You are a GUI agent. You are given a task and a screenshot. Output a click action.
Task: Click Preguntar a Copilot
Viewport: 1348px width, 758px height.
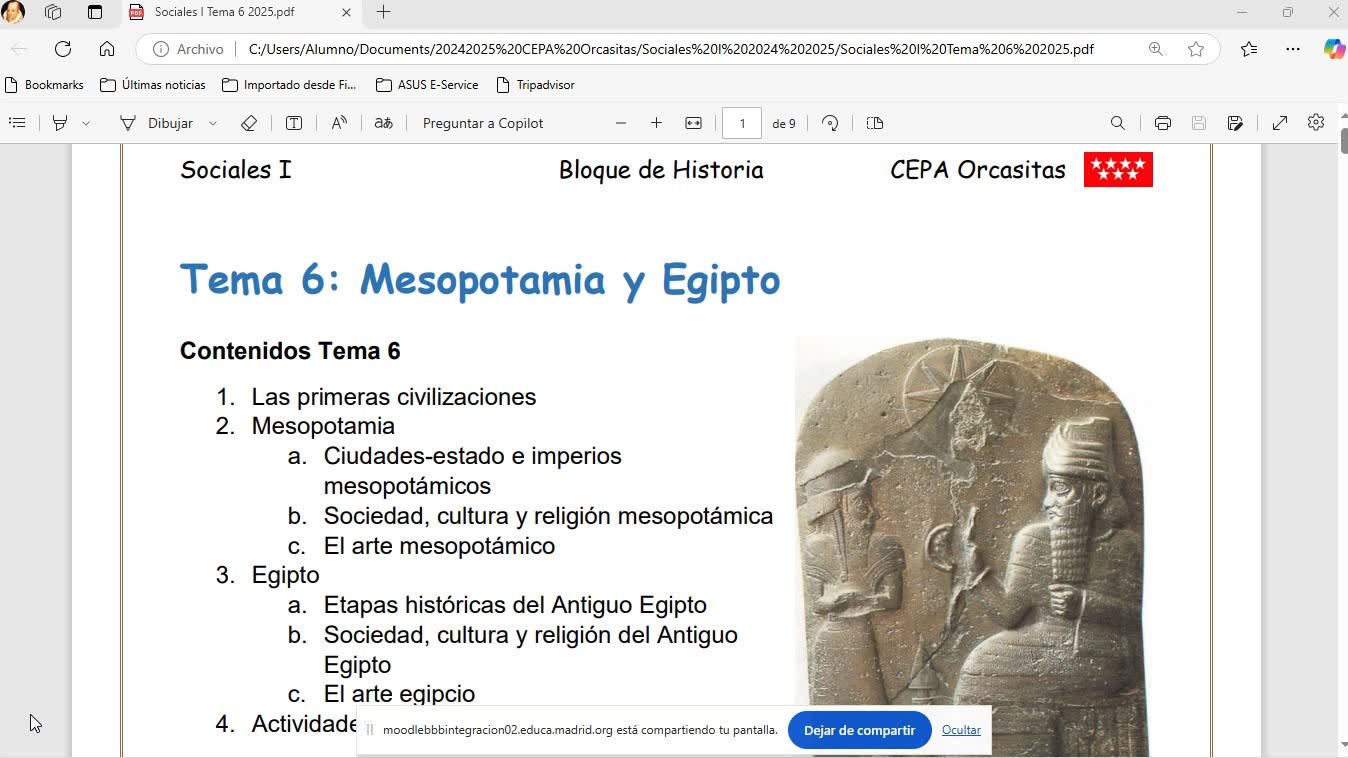coord(482,123)
